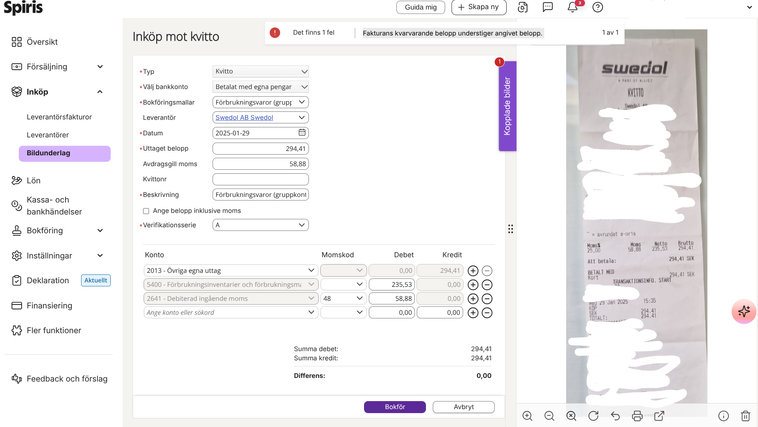Remove the empty account row
The width and height of the screenshot is (758, 427).
(x=487, y=313)
